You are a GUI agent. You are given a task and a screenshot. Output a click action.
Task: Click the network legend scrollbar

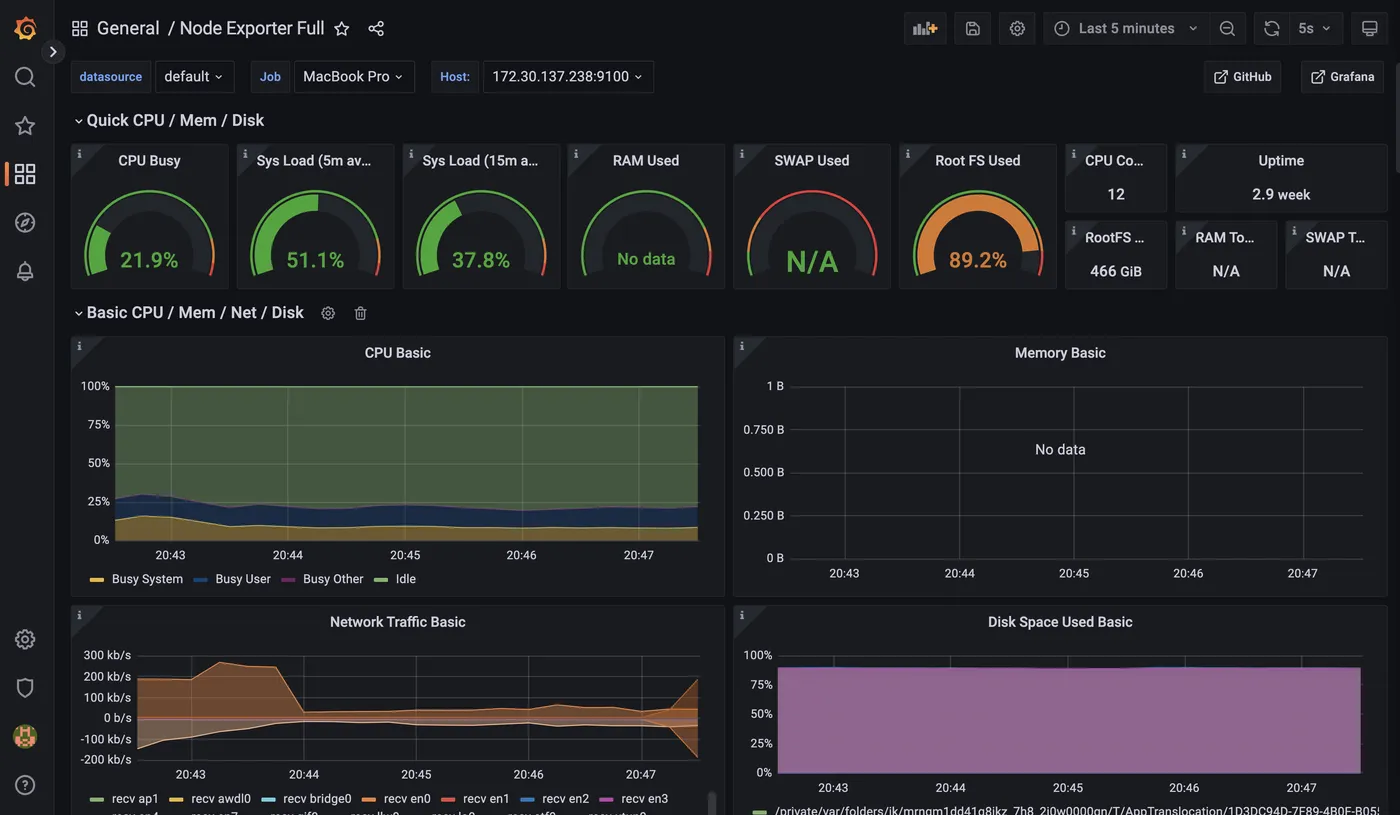pos(712,803)
